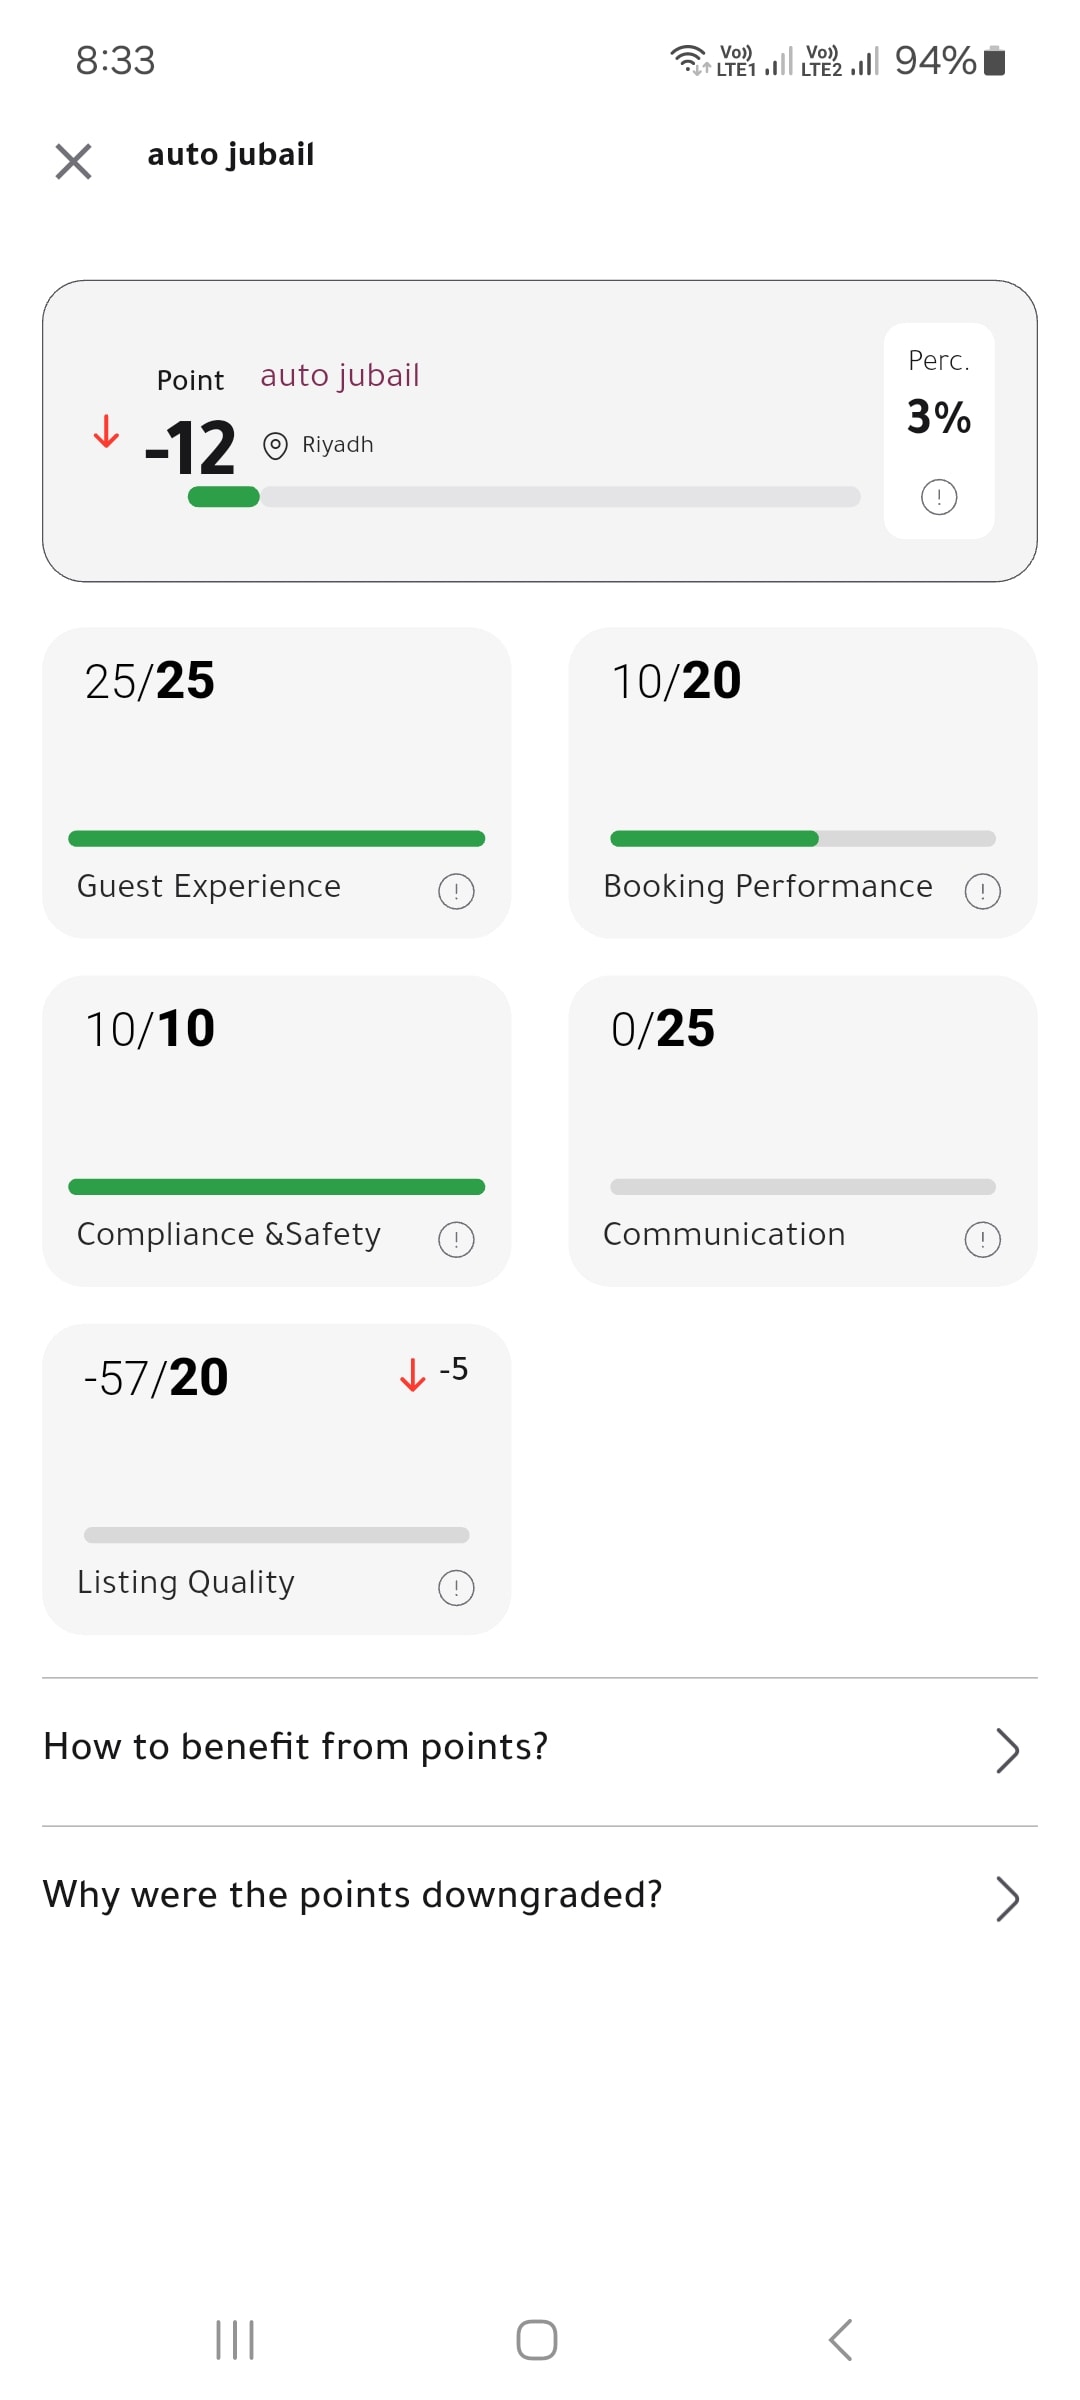Image resolution: width=1080 pixels, height=2400 pixels.
Task: Tap the info icon under Perc. 3%
Action: click(938, 497)
